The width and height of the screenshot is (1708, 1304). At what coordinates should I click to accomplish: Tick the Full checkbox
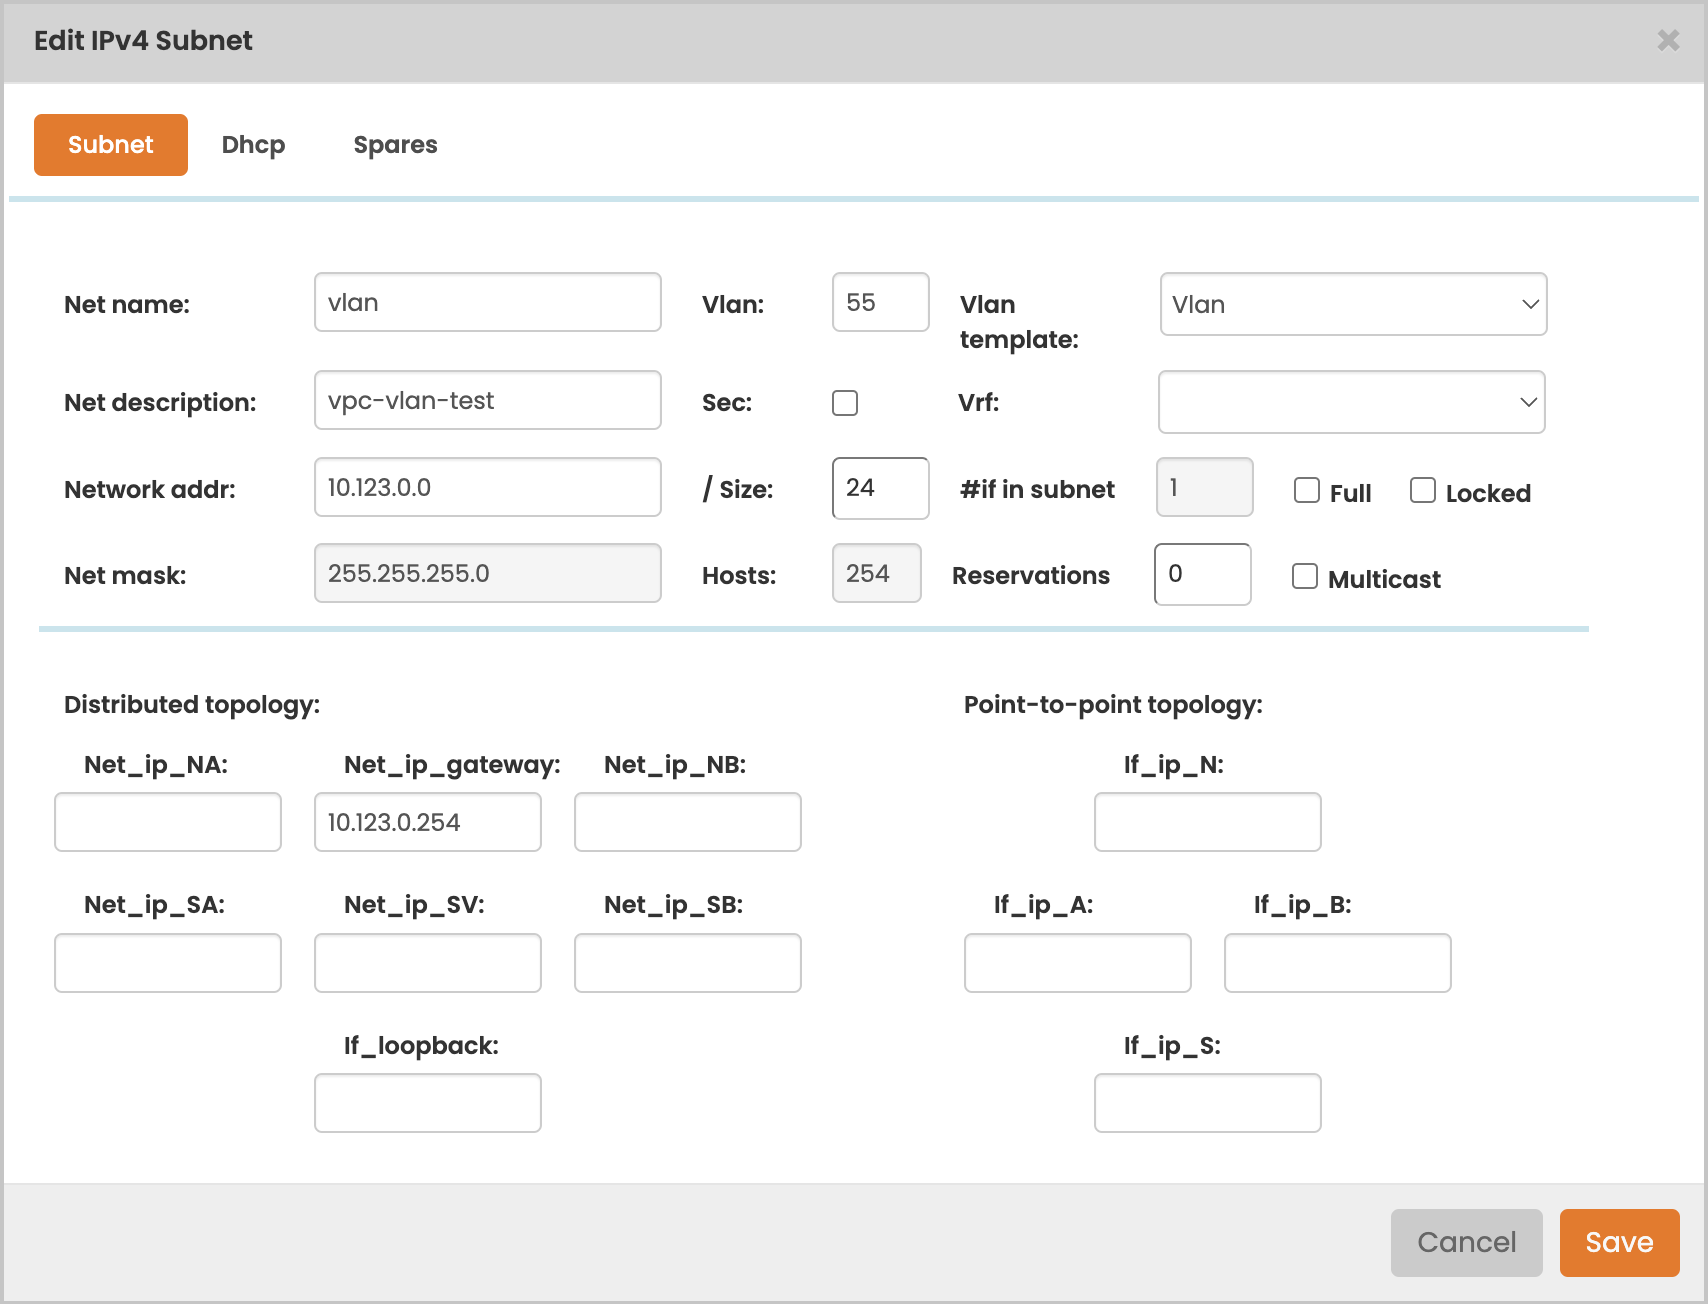1306,490
